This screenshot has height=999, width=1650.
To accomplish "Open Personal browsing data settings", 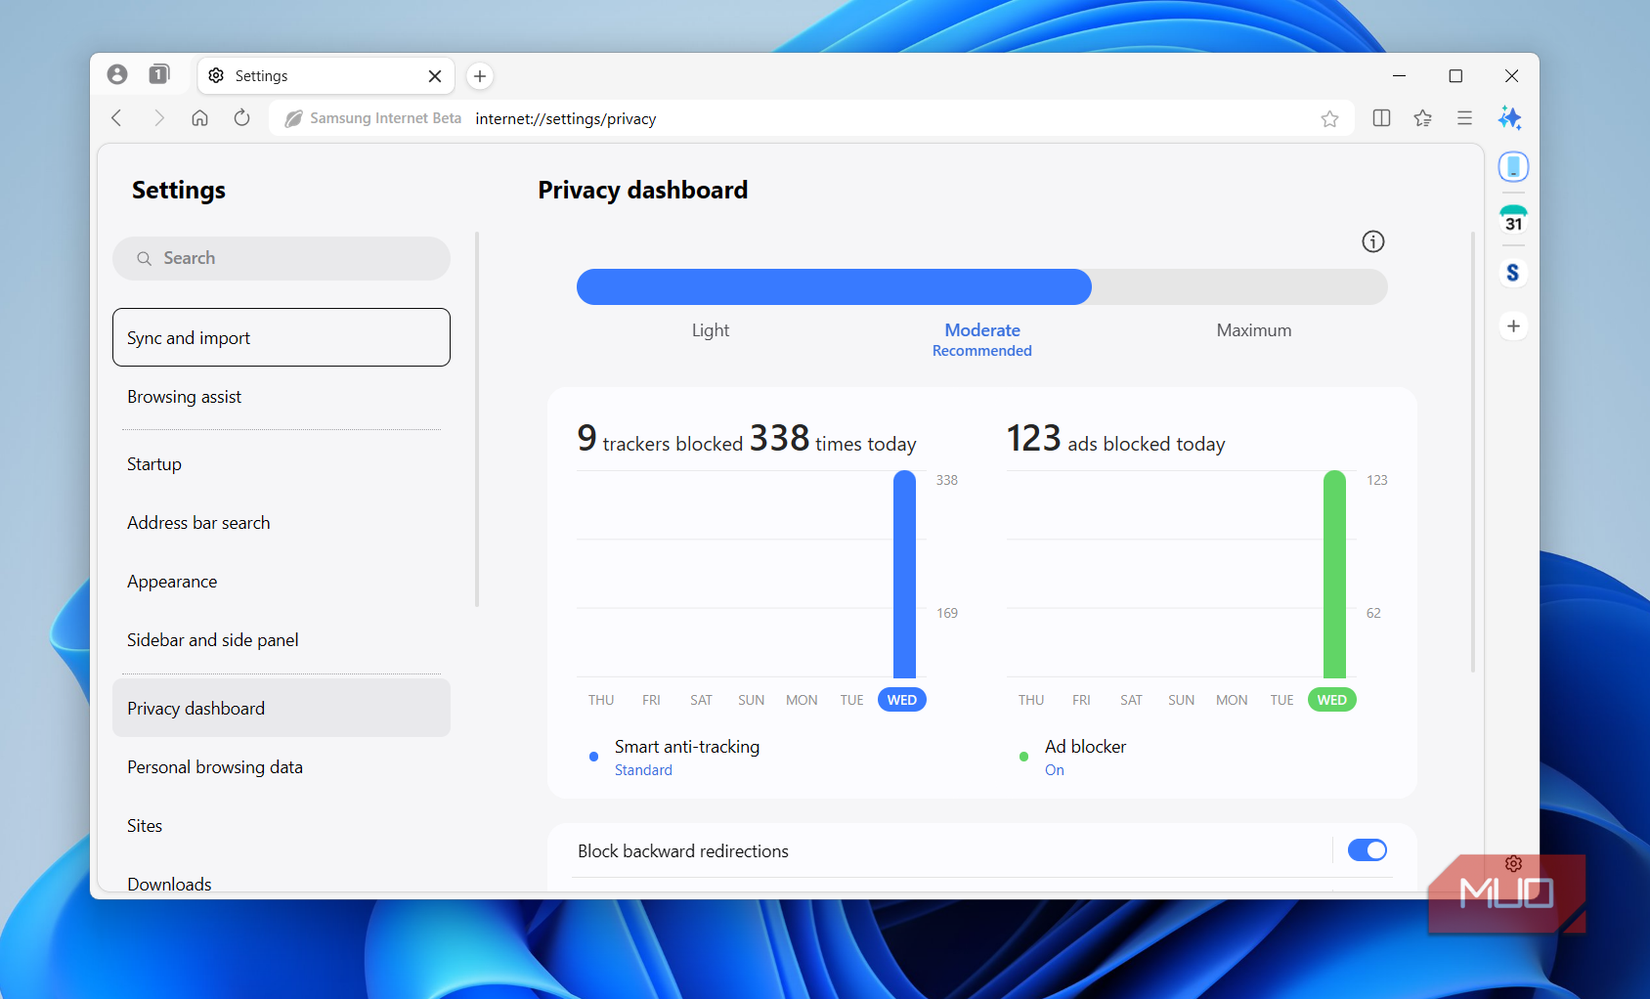I will pyautogui.click(x=215, y=767).
